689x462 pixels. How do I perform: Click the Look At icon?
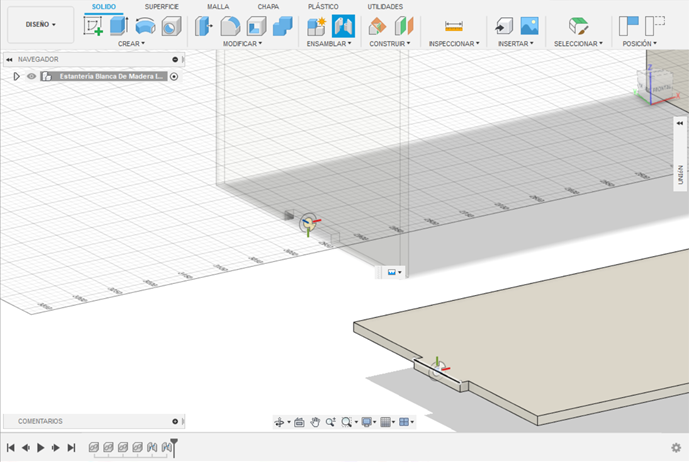[x=299, y=422]
